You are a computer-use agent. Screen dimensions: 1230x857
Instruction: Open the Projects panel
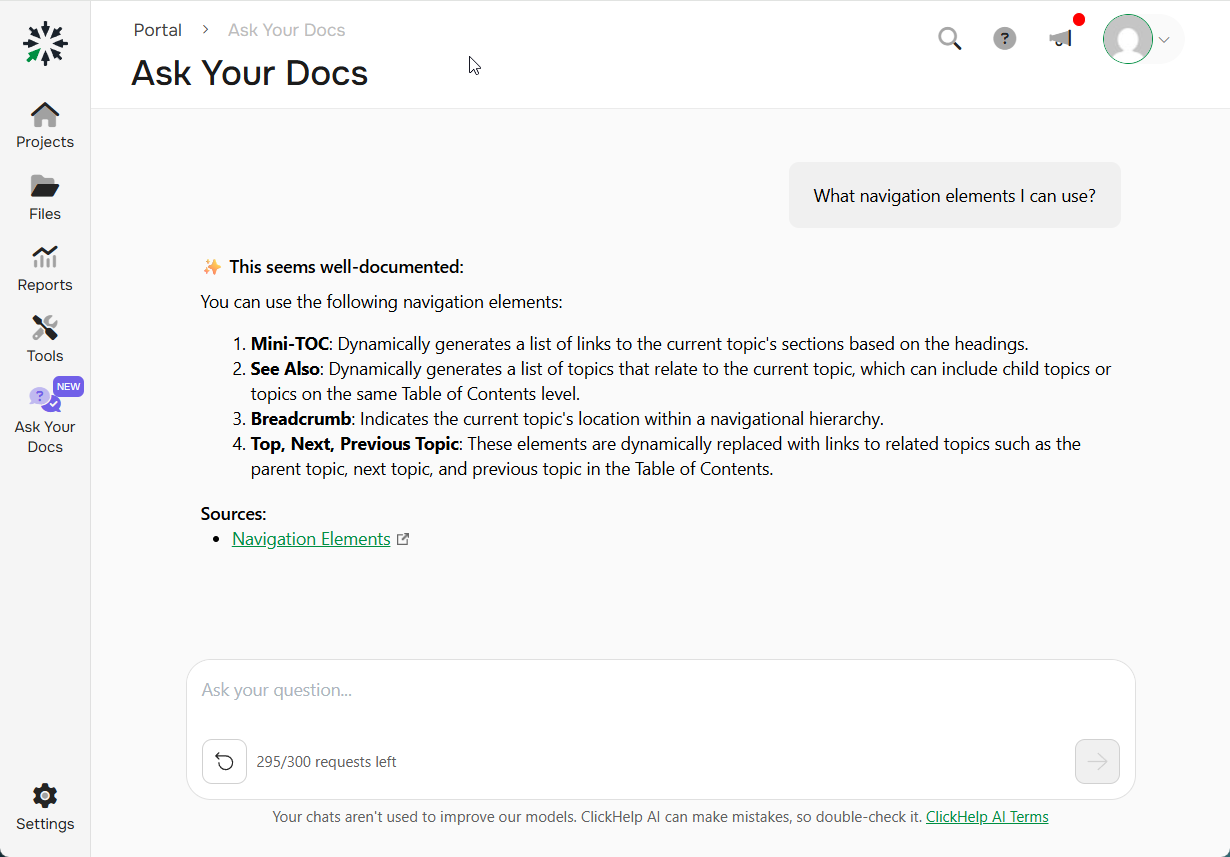tap(44, 123)
